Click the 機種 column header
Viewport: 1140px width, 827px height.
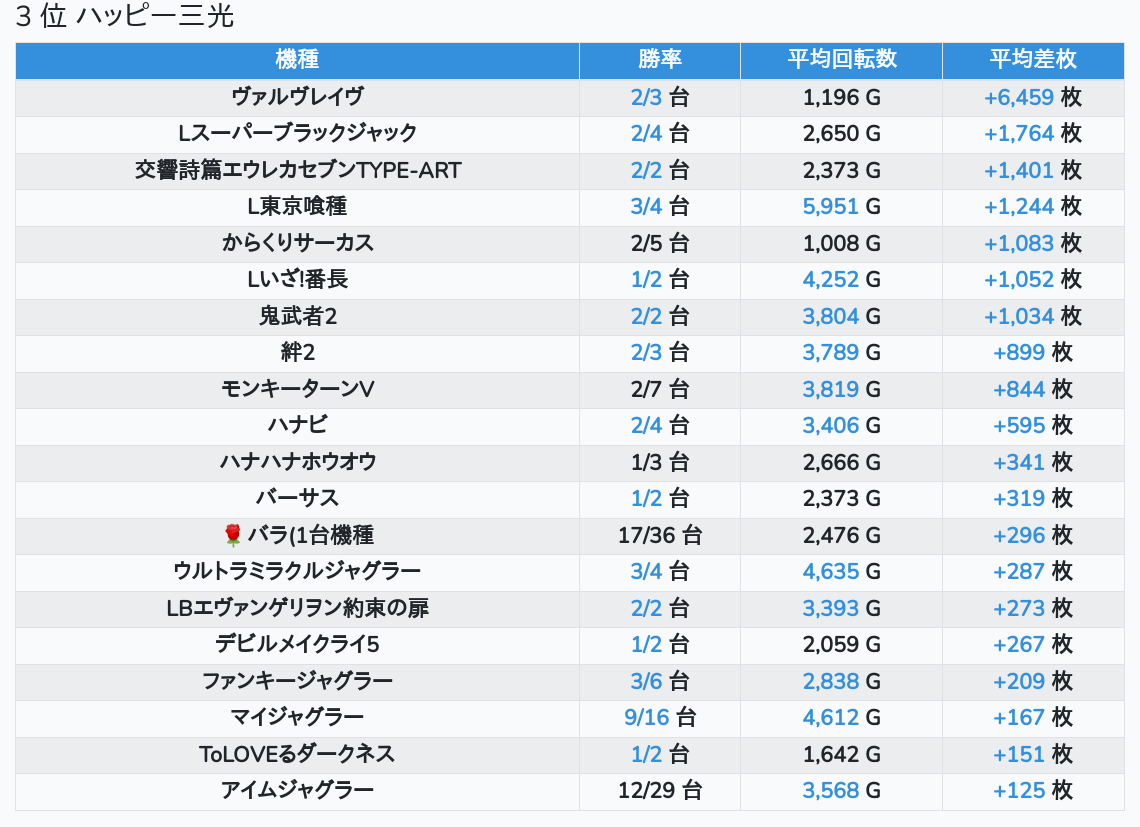(297, 60)
